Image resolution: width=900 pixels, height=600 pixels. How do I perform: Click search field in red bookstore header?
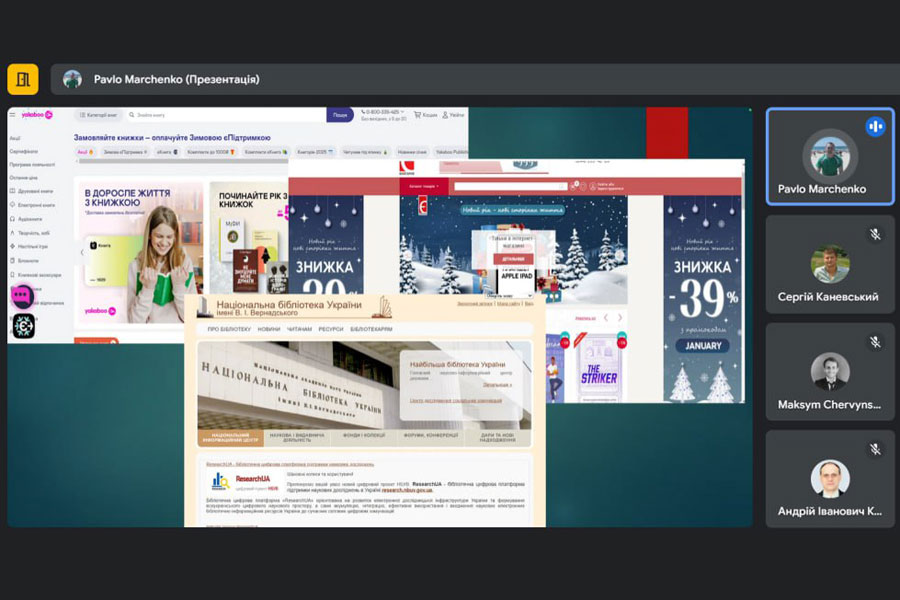pos(510,186)
